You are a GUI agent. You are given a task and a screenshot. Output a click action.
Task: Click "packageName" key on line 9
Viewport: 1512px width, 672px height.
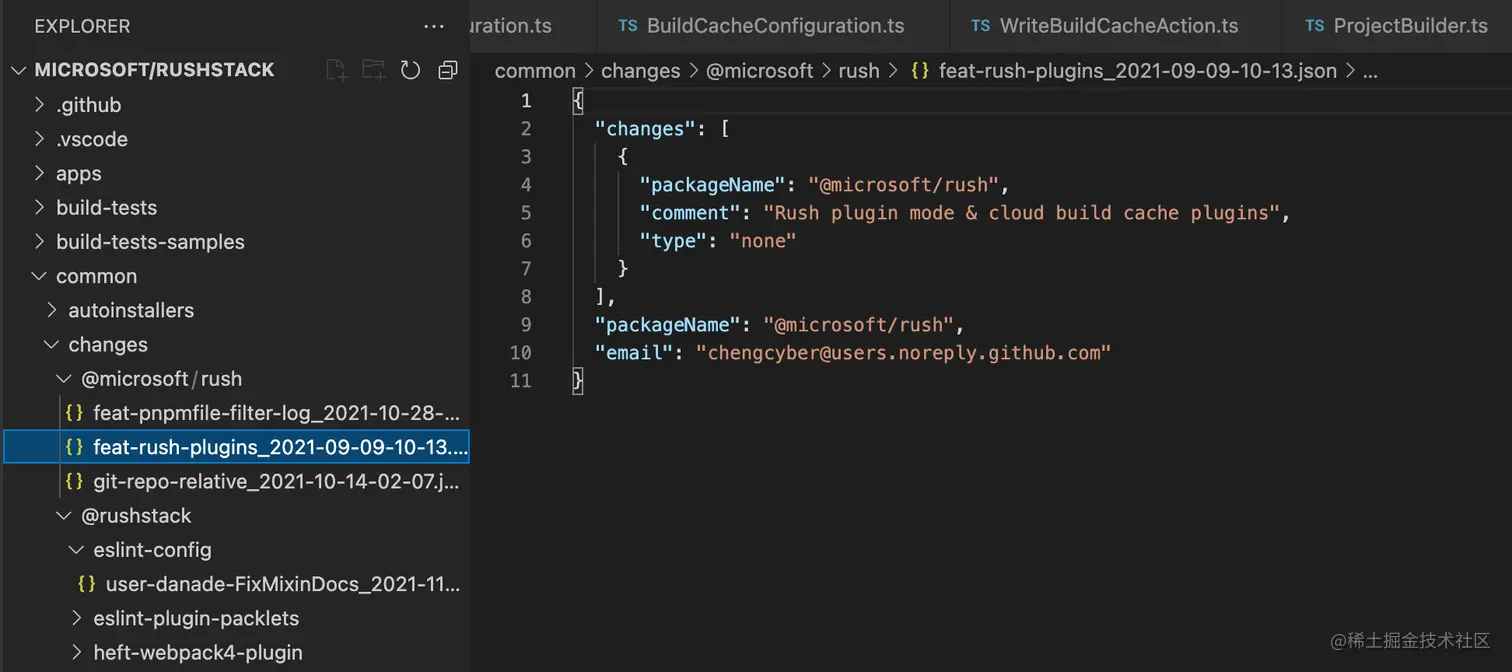click(x=668, y=325)
